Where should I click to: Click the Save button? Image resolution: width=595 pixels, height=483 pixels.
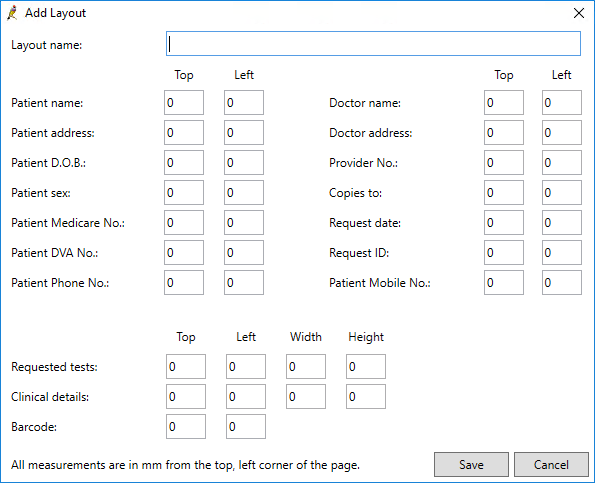click(x=471, y=464)
